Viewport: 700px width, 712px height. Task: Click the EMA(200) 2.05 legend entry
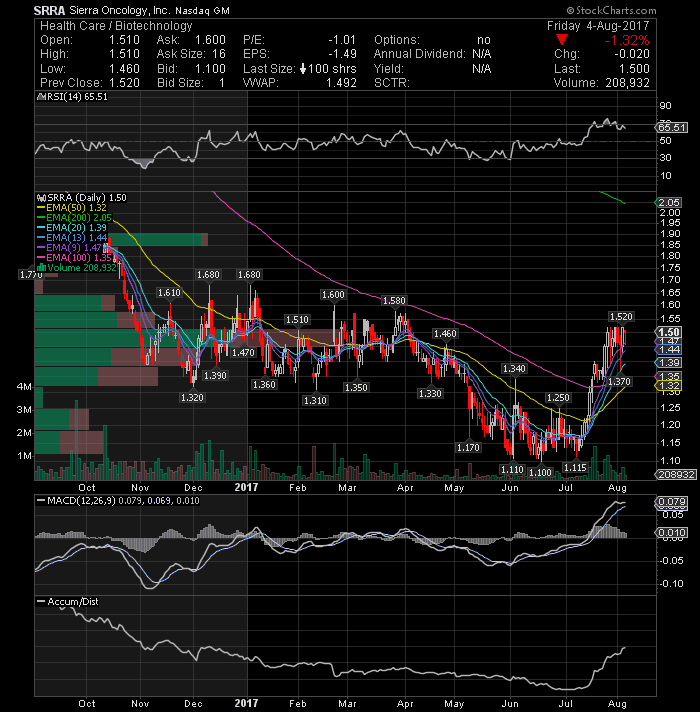tap(74, 218)
